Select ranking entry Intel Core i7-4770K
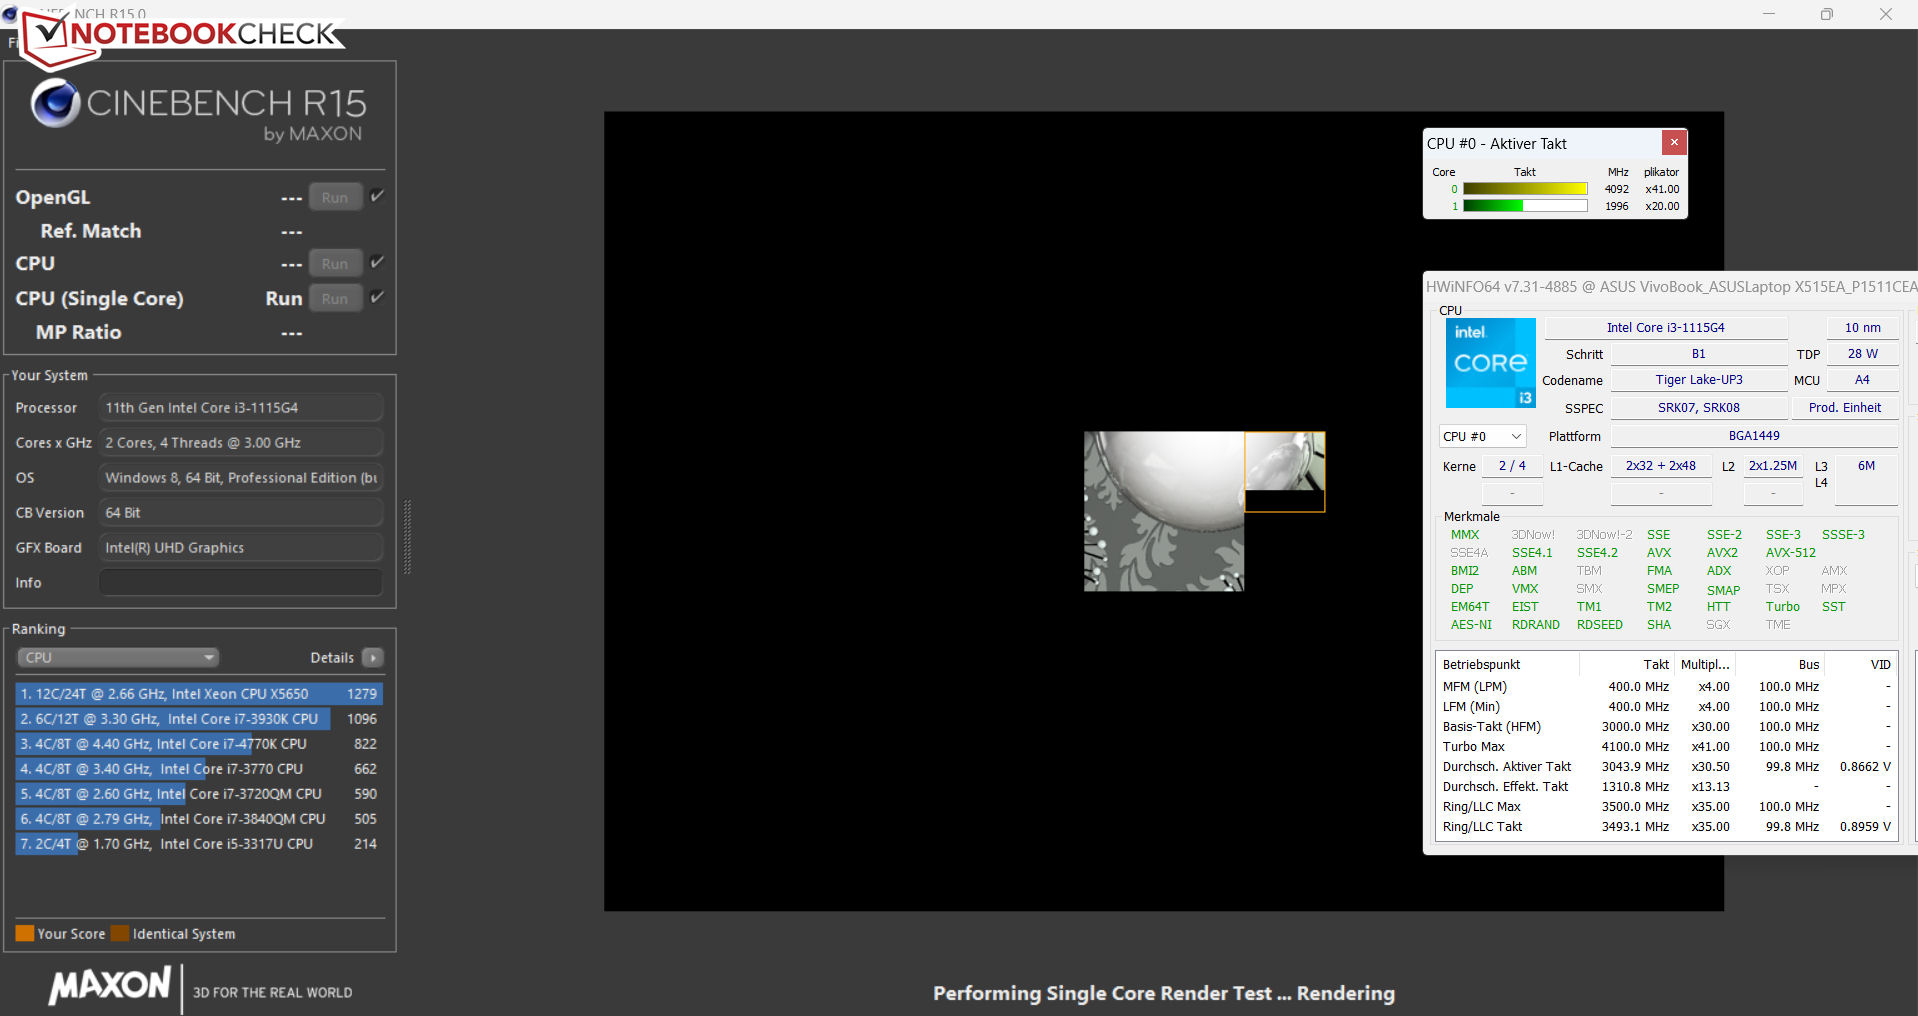Screen dimensions: 1918x1016 click(199, 743)
